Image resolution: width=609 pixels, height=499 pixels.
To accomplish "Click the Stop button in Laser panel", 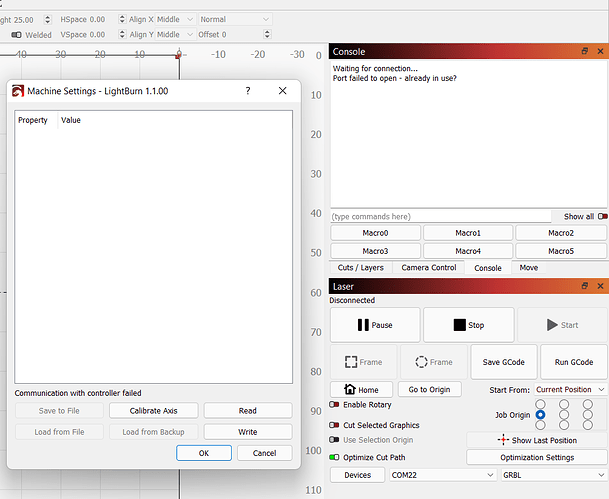I will [x=469, y=325].
